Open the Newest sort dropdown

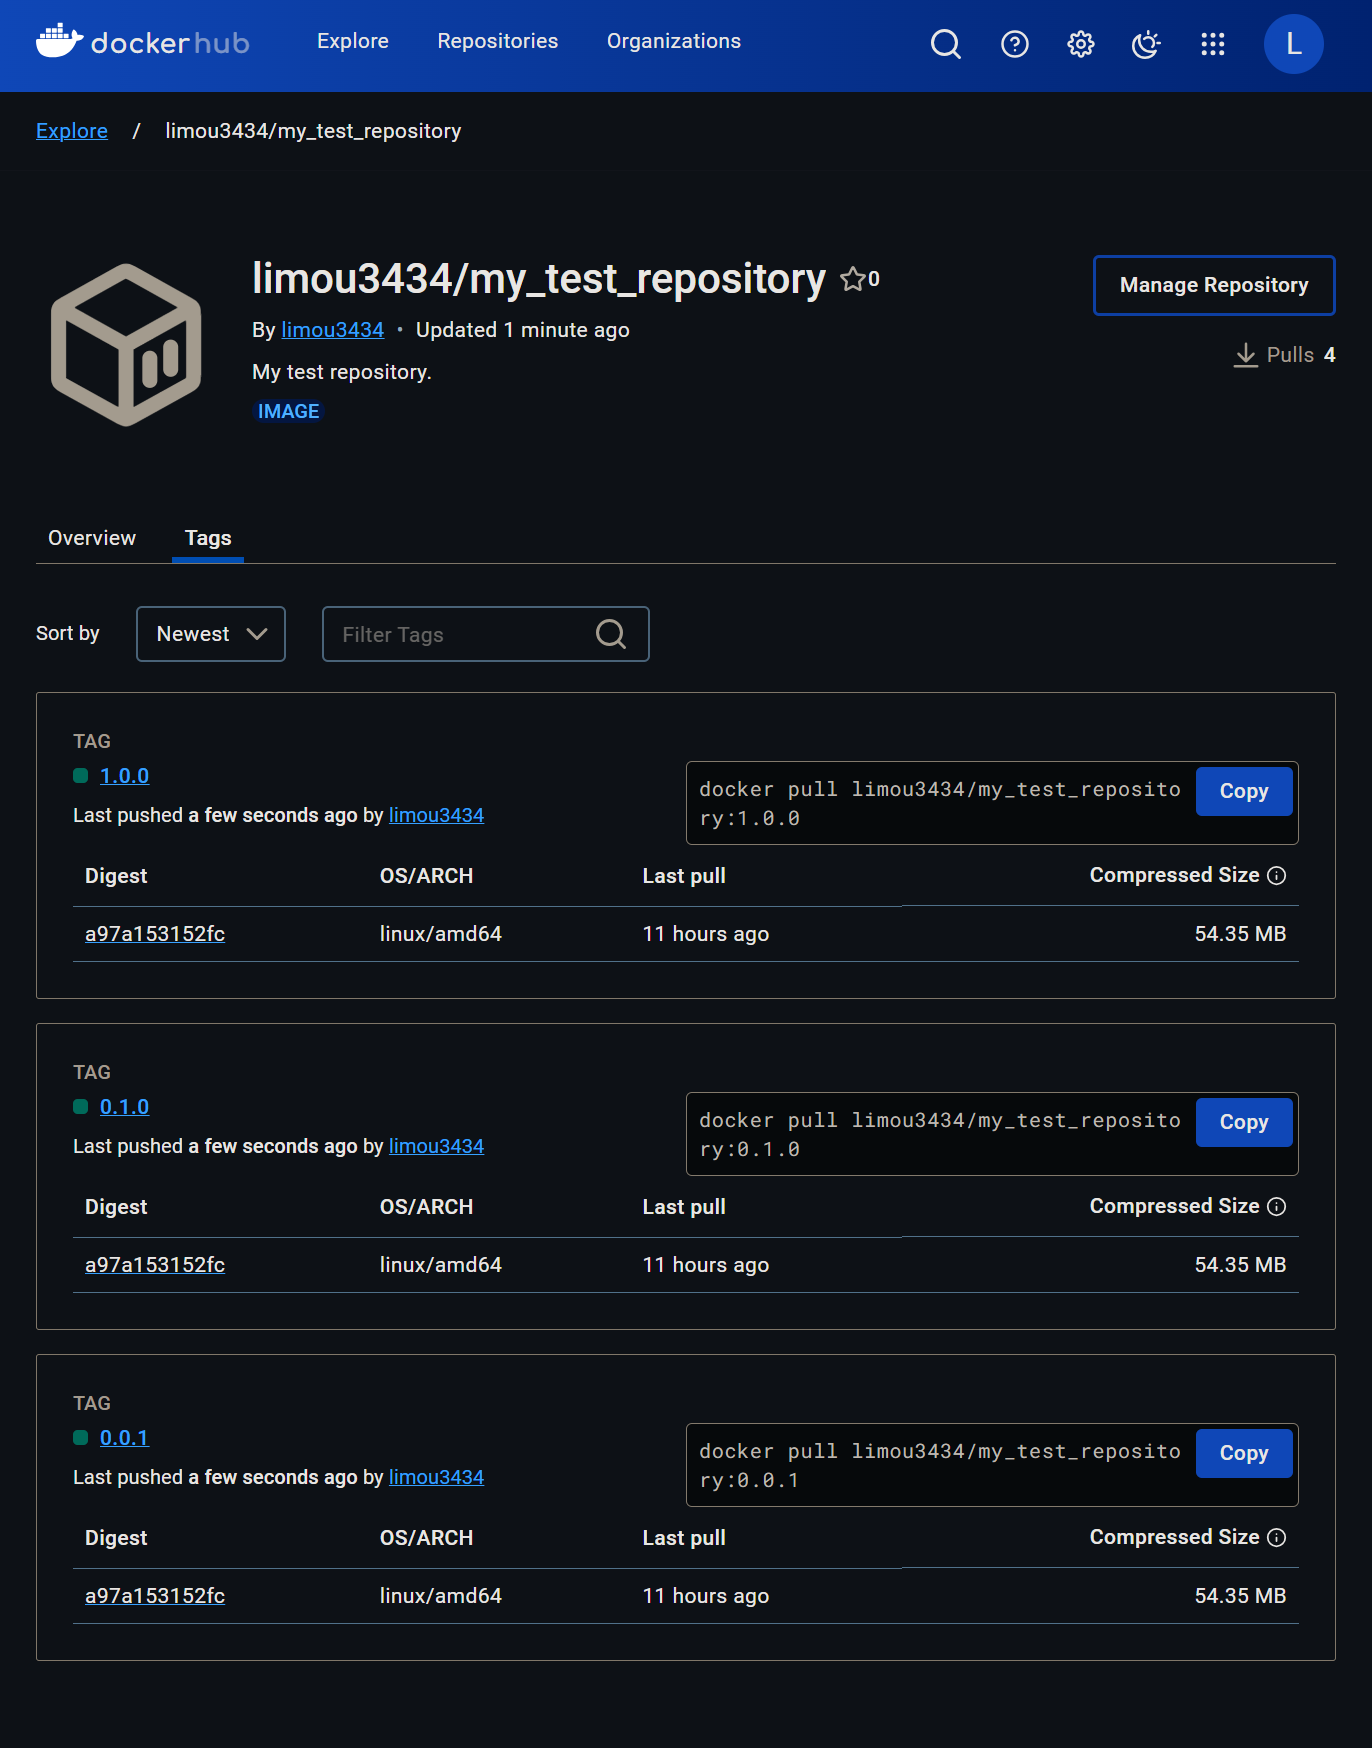(211, 634)
